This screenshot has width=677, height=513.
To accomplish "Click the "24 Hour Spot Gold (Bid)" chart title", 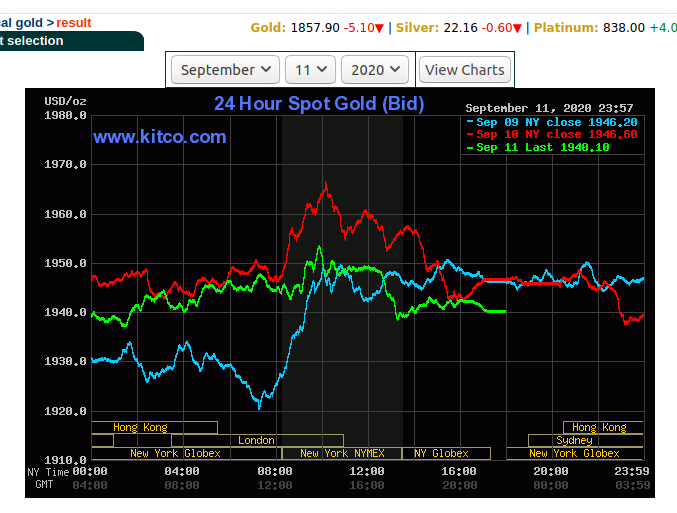I will [x=319, y=104].
